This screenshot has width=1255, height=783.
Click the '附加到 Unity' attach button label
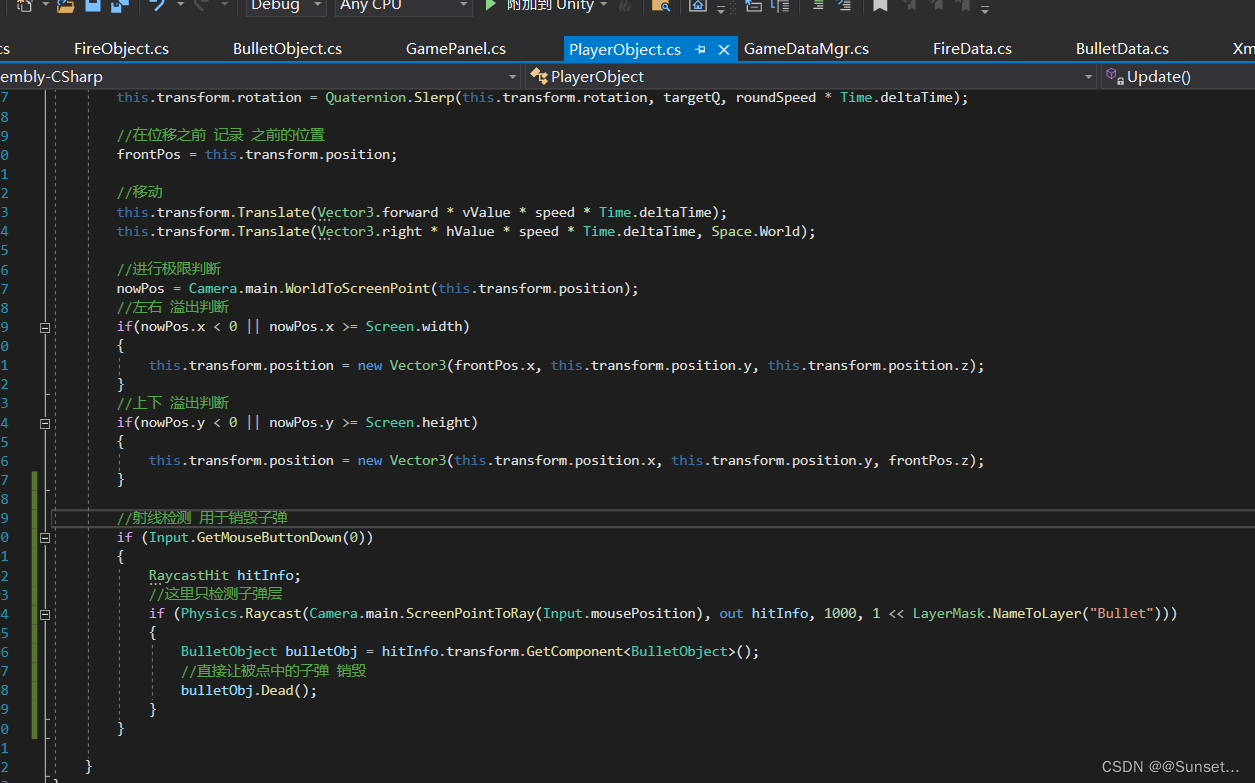[550, 5]
